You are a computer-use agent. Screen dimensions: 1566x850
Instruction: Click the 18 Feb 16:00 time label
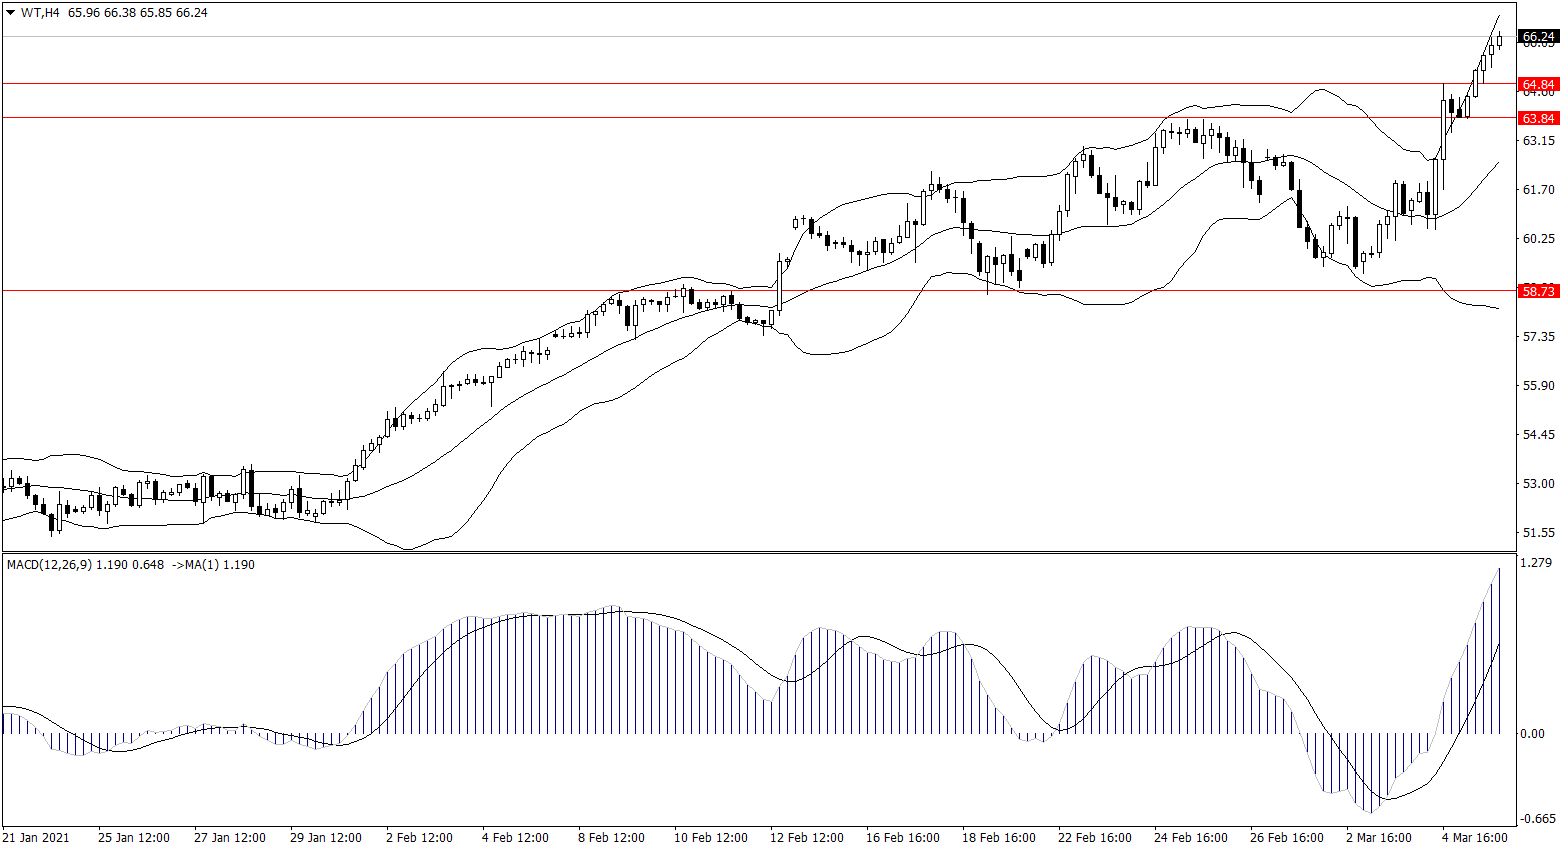tap(998, 838)
